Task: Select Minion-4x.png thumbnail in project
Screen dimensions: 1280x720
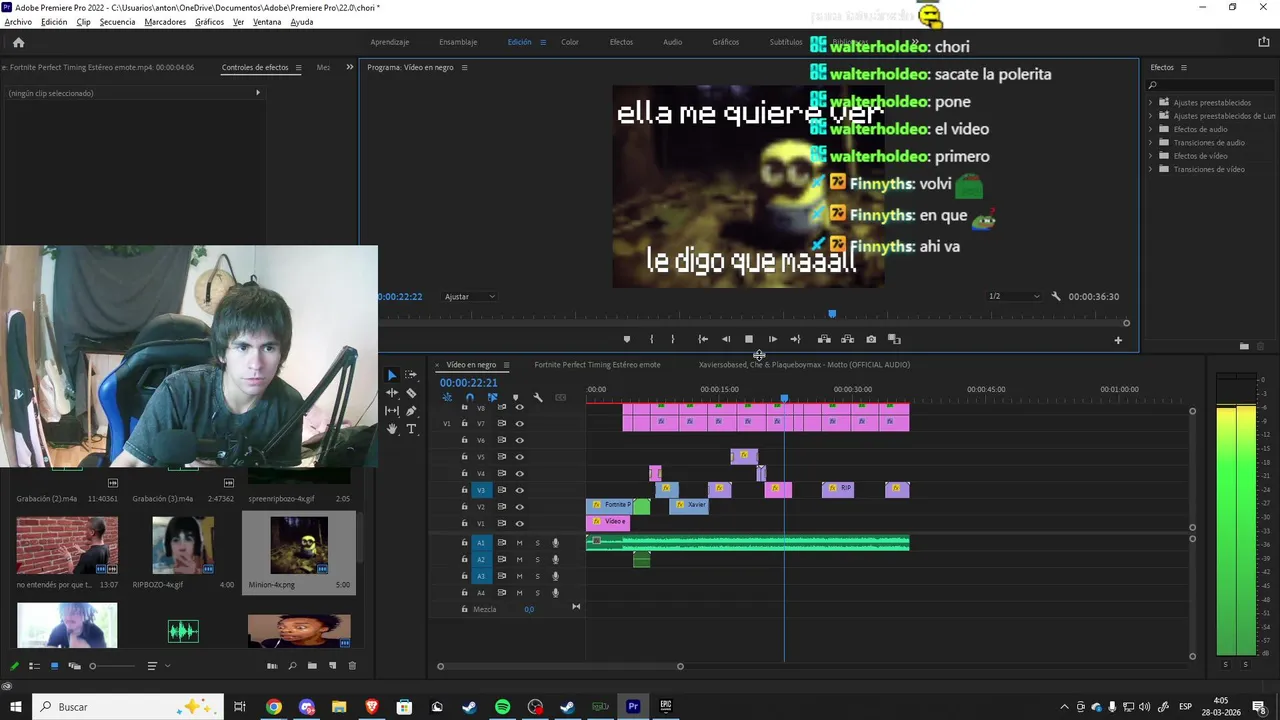Action: (299, 545)
